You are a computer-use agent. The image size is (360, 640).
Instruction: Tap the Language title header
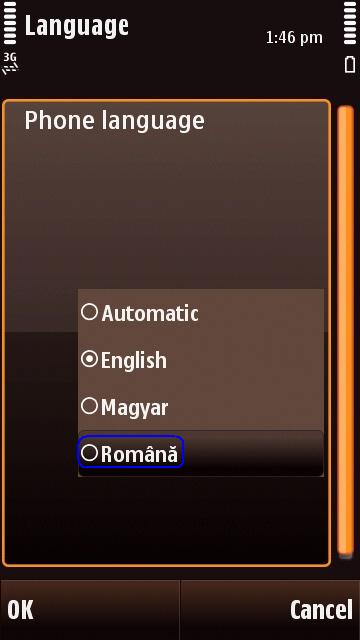click(x=77, y=26)
